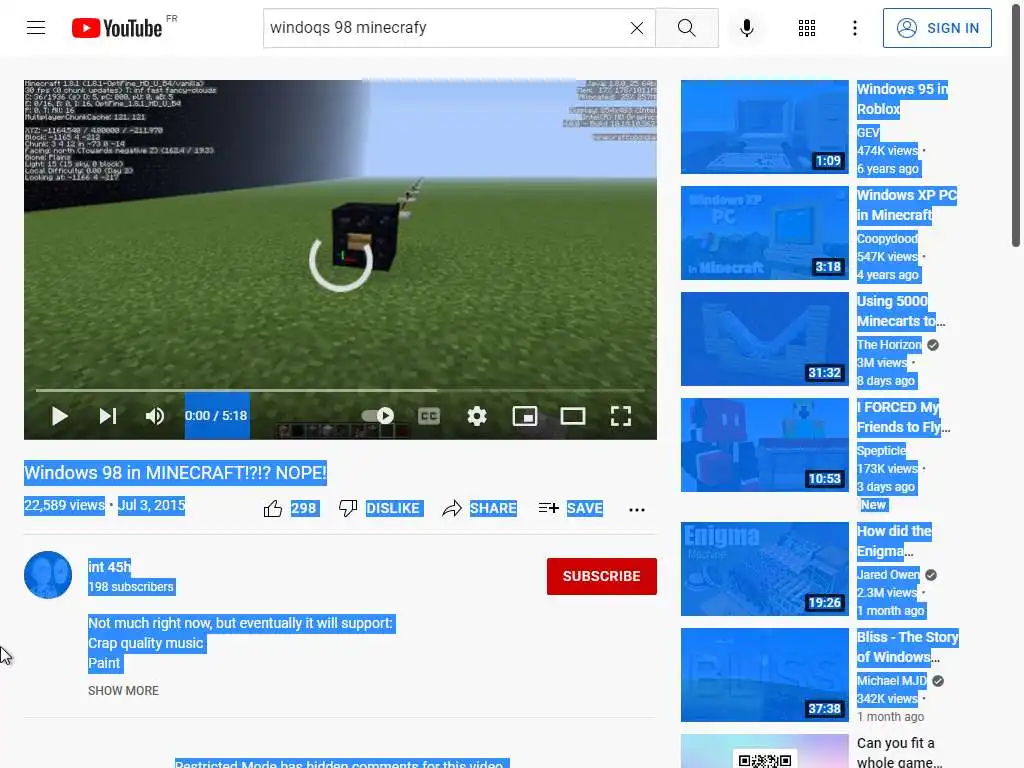Open I FORCED My Friends to Fly title
Image resolution: width=1024 pixels, height=768 pixels.
click(x=903, y=417)
